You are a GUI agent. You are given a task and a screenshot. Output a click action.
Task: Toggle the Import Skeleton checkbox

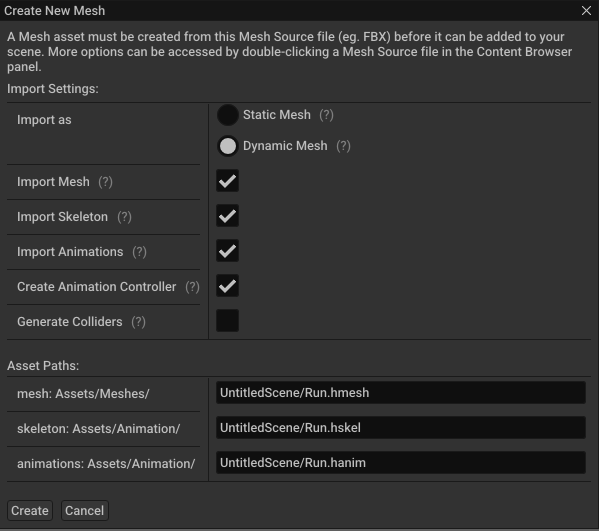228,216
